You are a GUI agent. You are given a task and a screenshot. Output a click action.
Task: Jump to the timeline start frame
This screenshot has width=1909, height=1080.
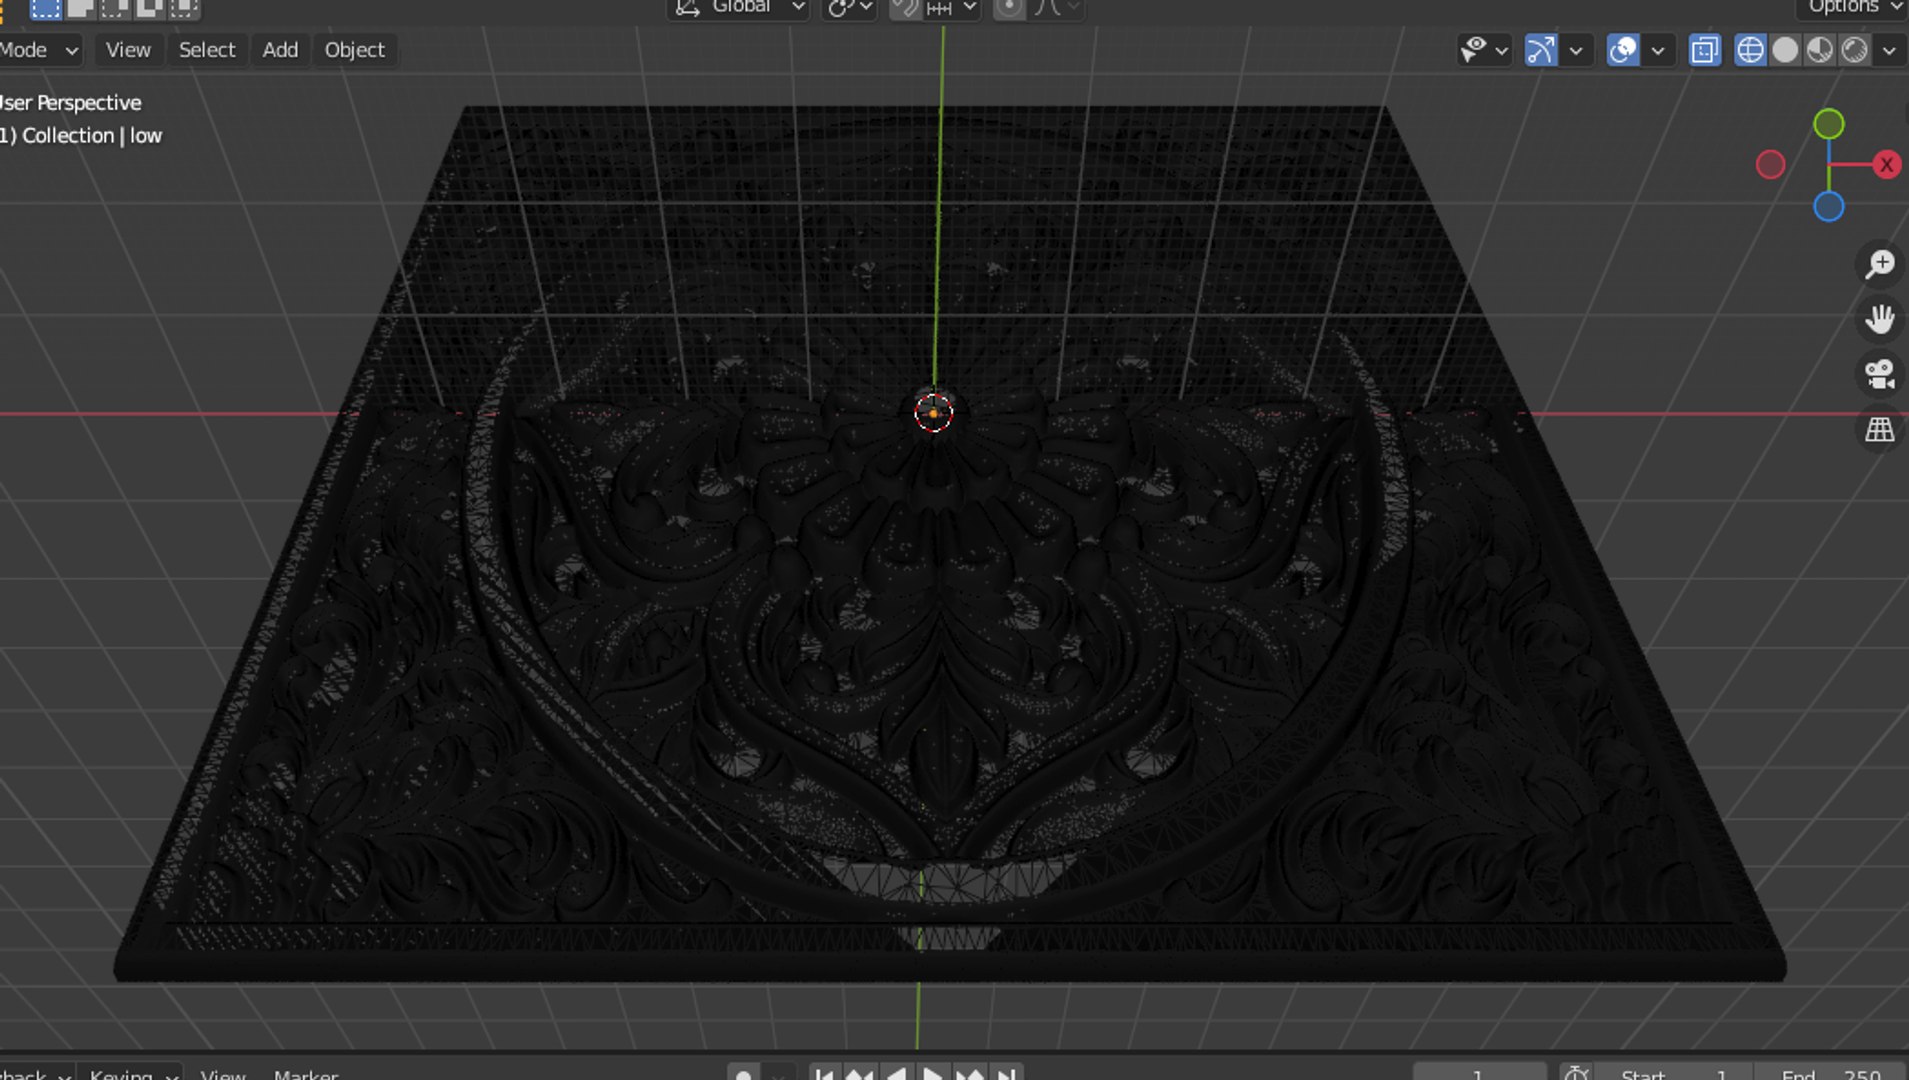click(x=824, y=1073)
